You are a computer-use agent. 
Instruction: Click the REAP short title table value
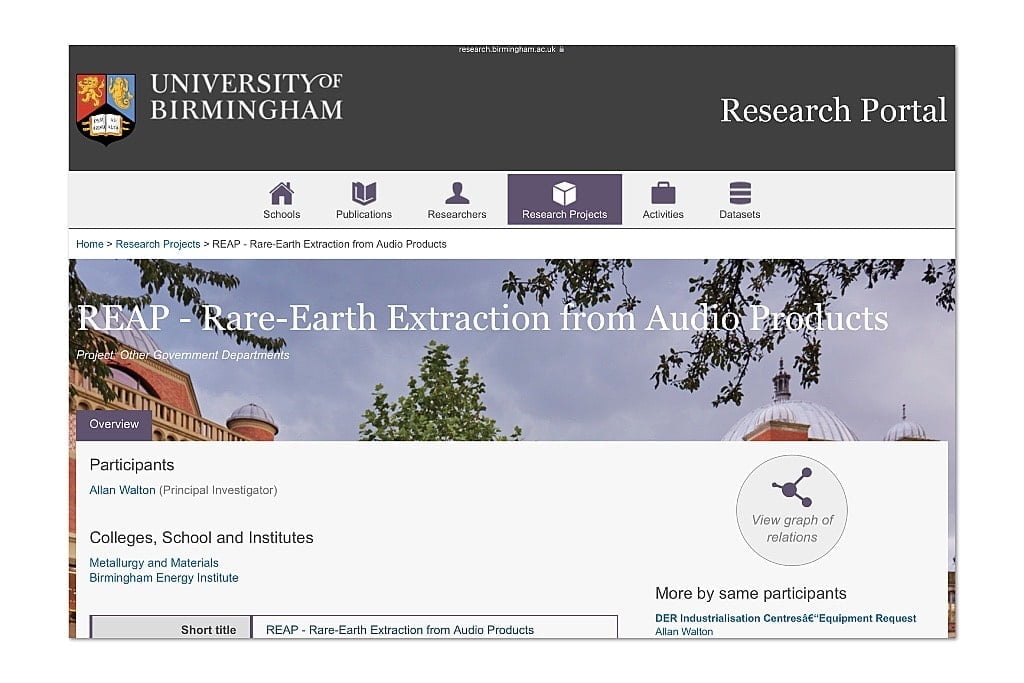(400, 630)
